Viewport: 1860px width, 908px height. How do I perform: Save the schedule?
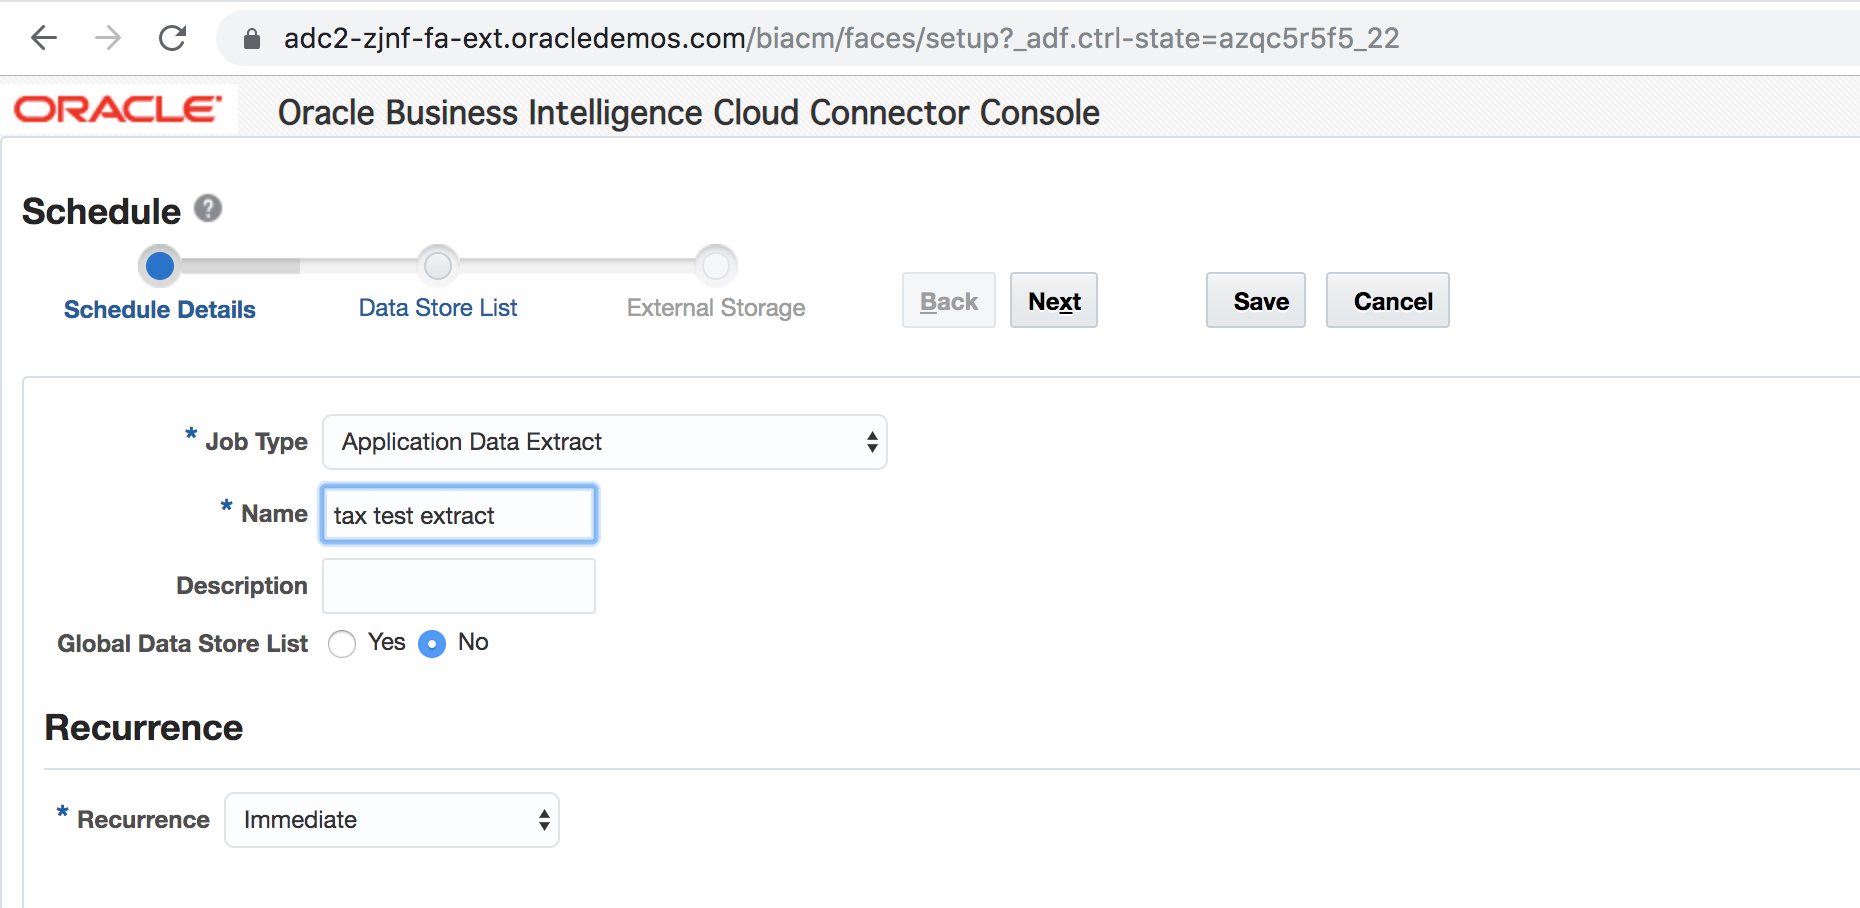coord(1255,301)
